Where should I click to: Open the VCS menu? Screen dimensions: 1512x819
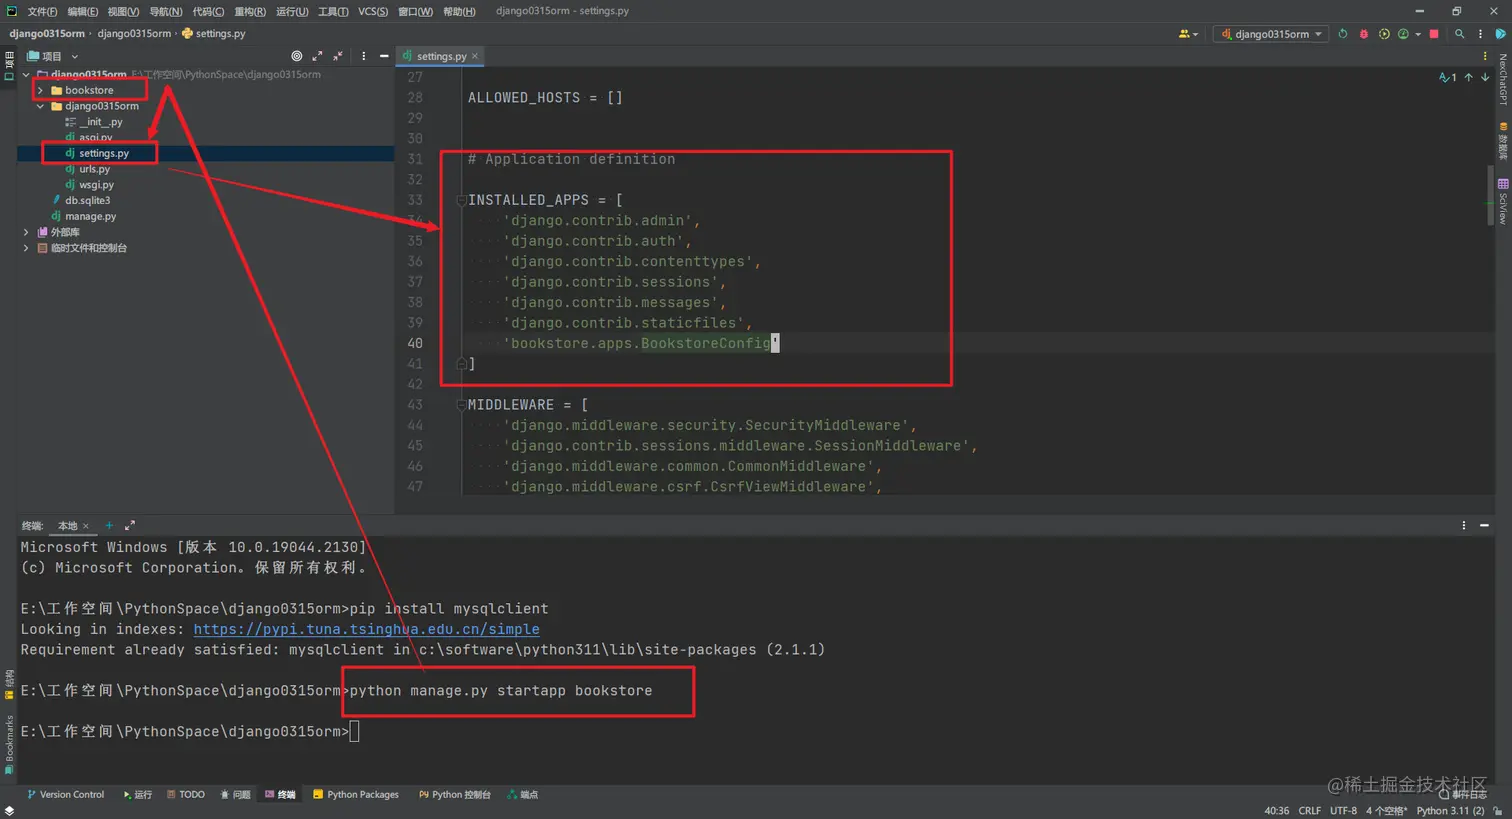(x=373, y=11)
